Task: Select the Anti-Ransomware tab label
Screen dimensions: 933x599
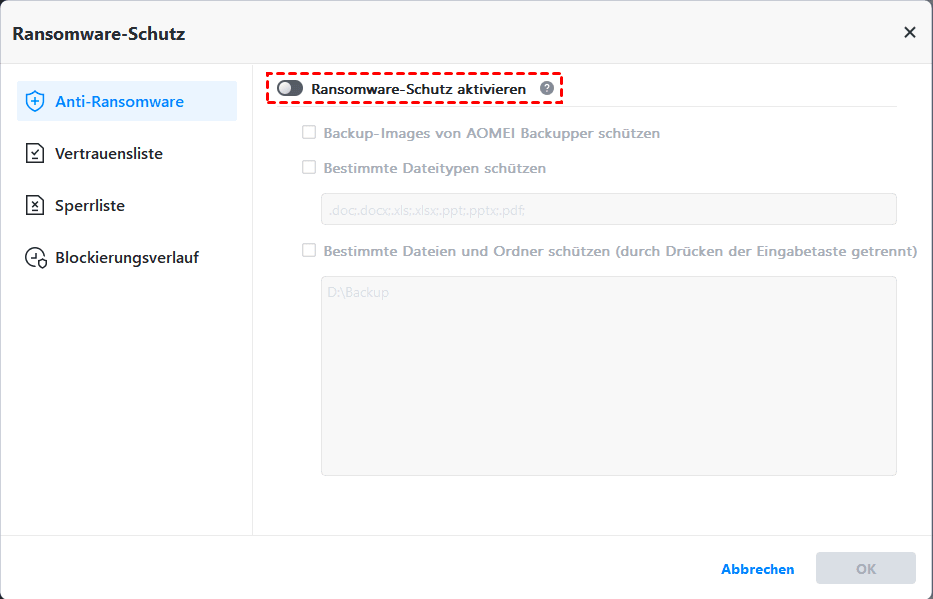Action: [x=119, y=101]
